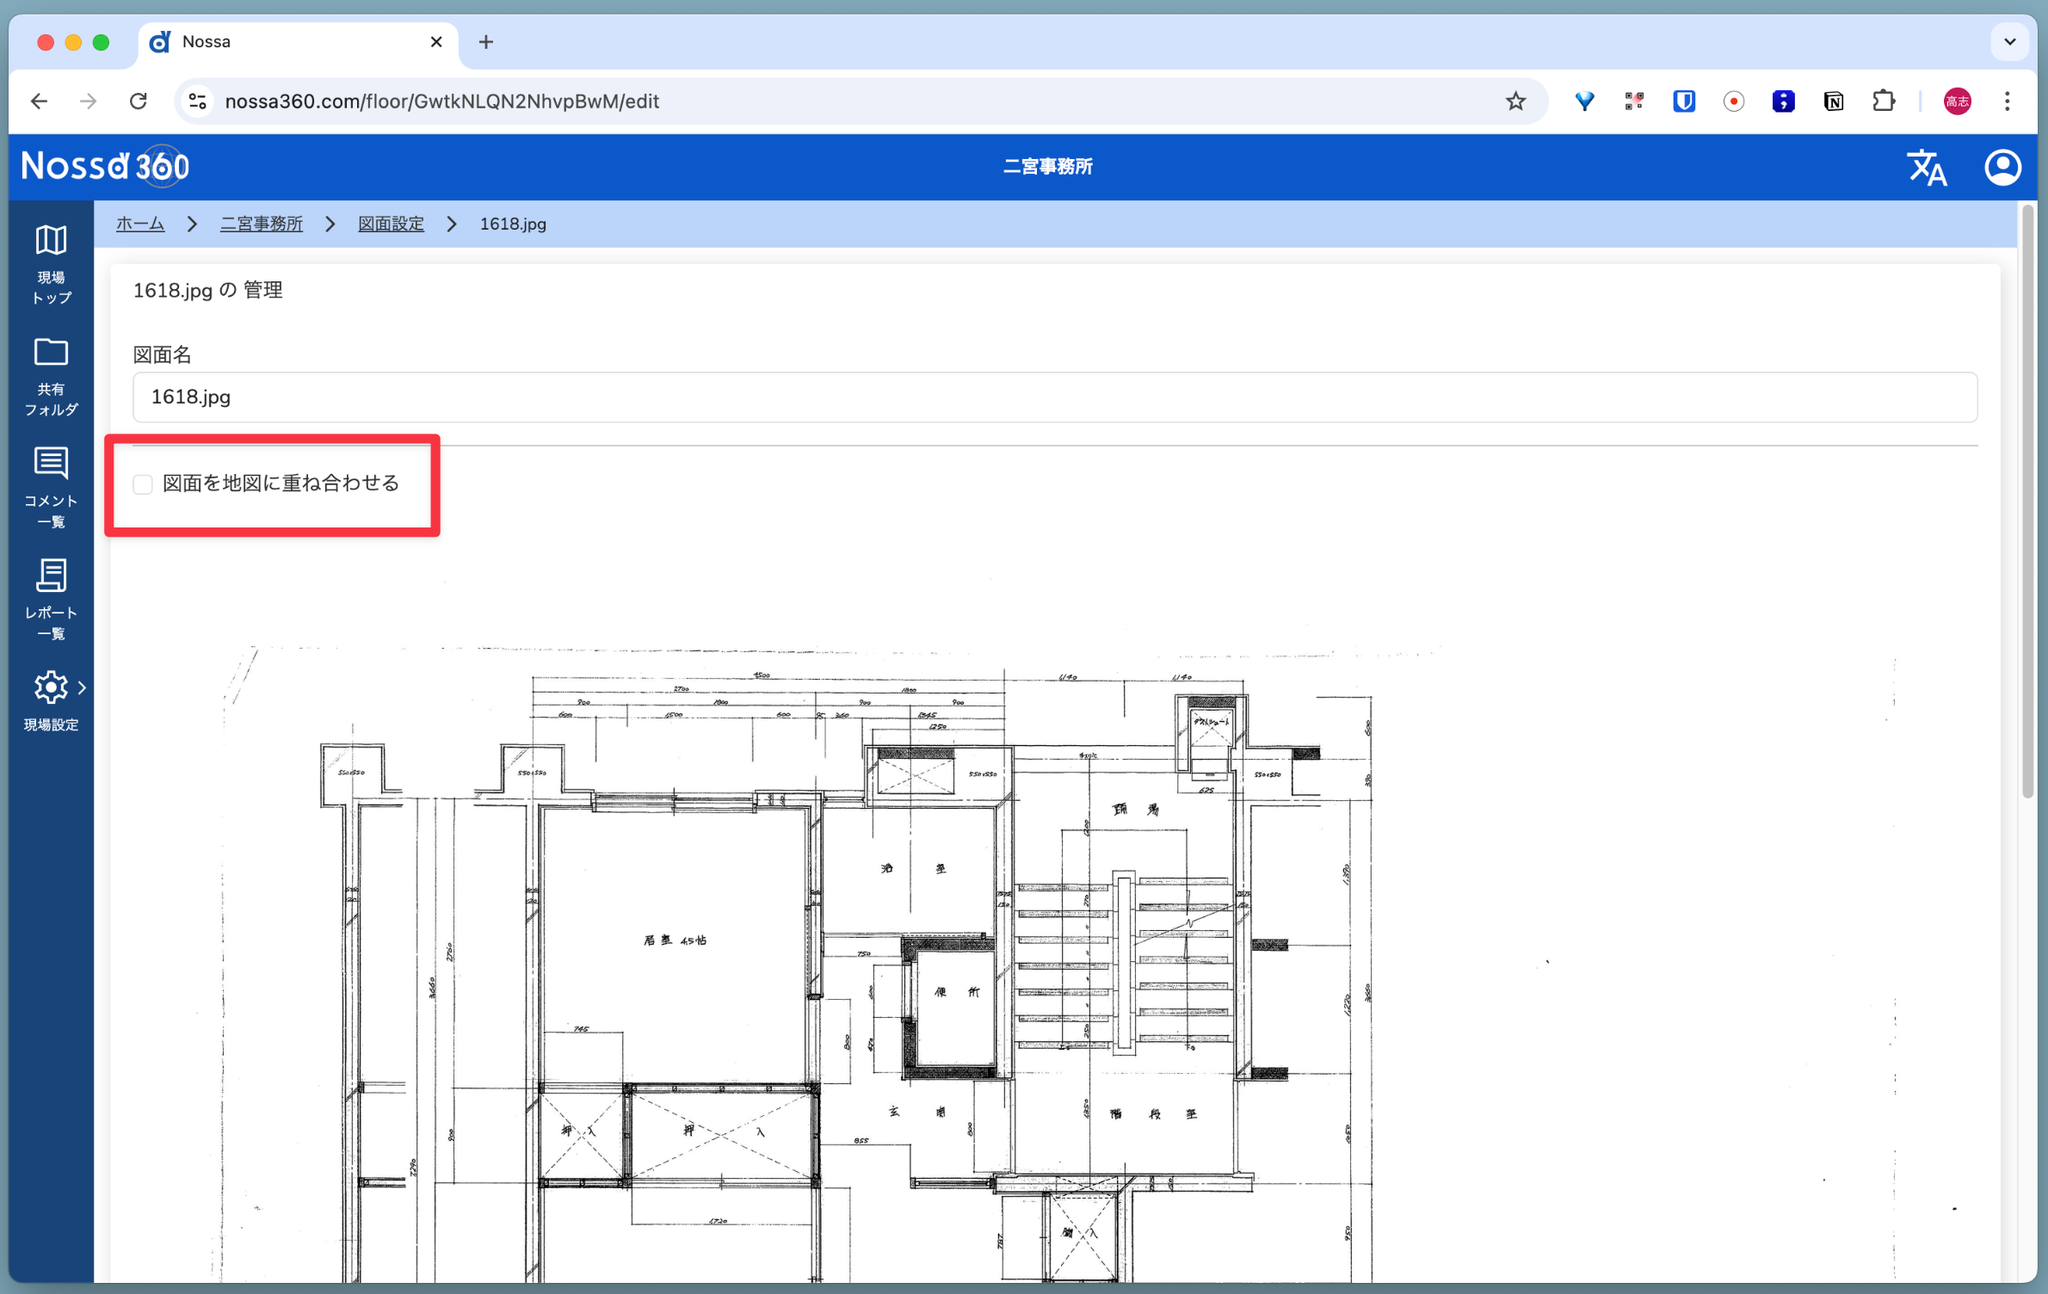Open the user account profile icon
The width and height of the screenshot is (2048, 1294).
[2002, 167]
